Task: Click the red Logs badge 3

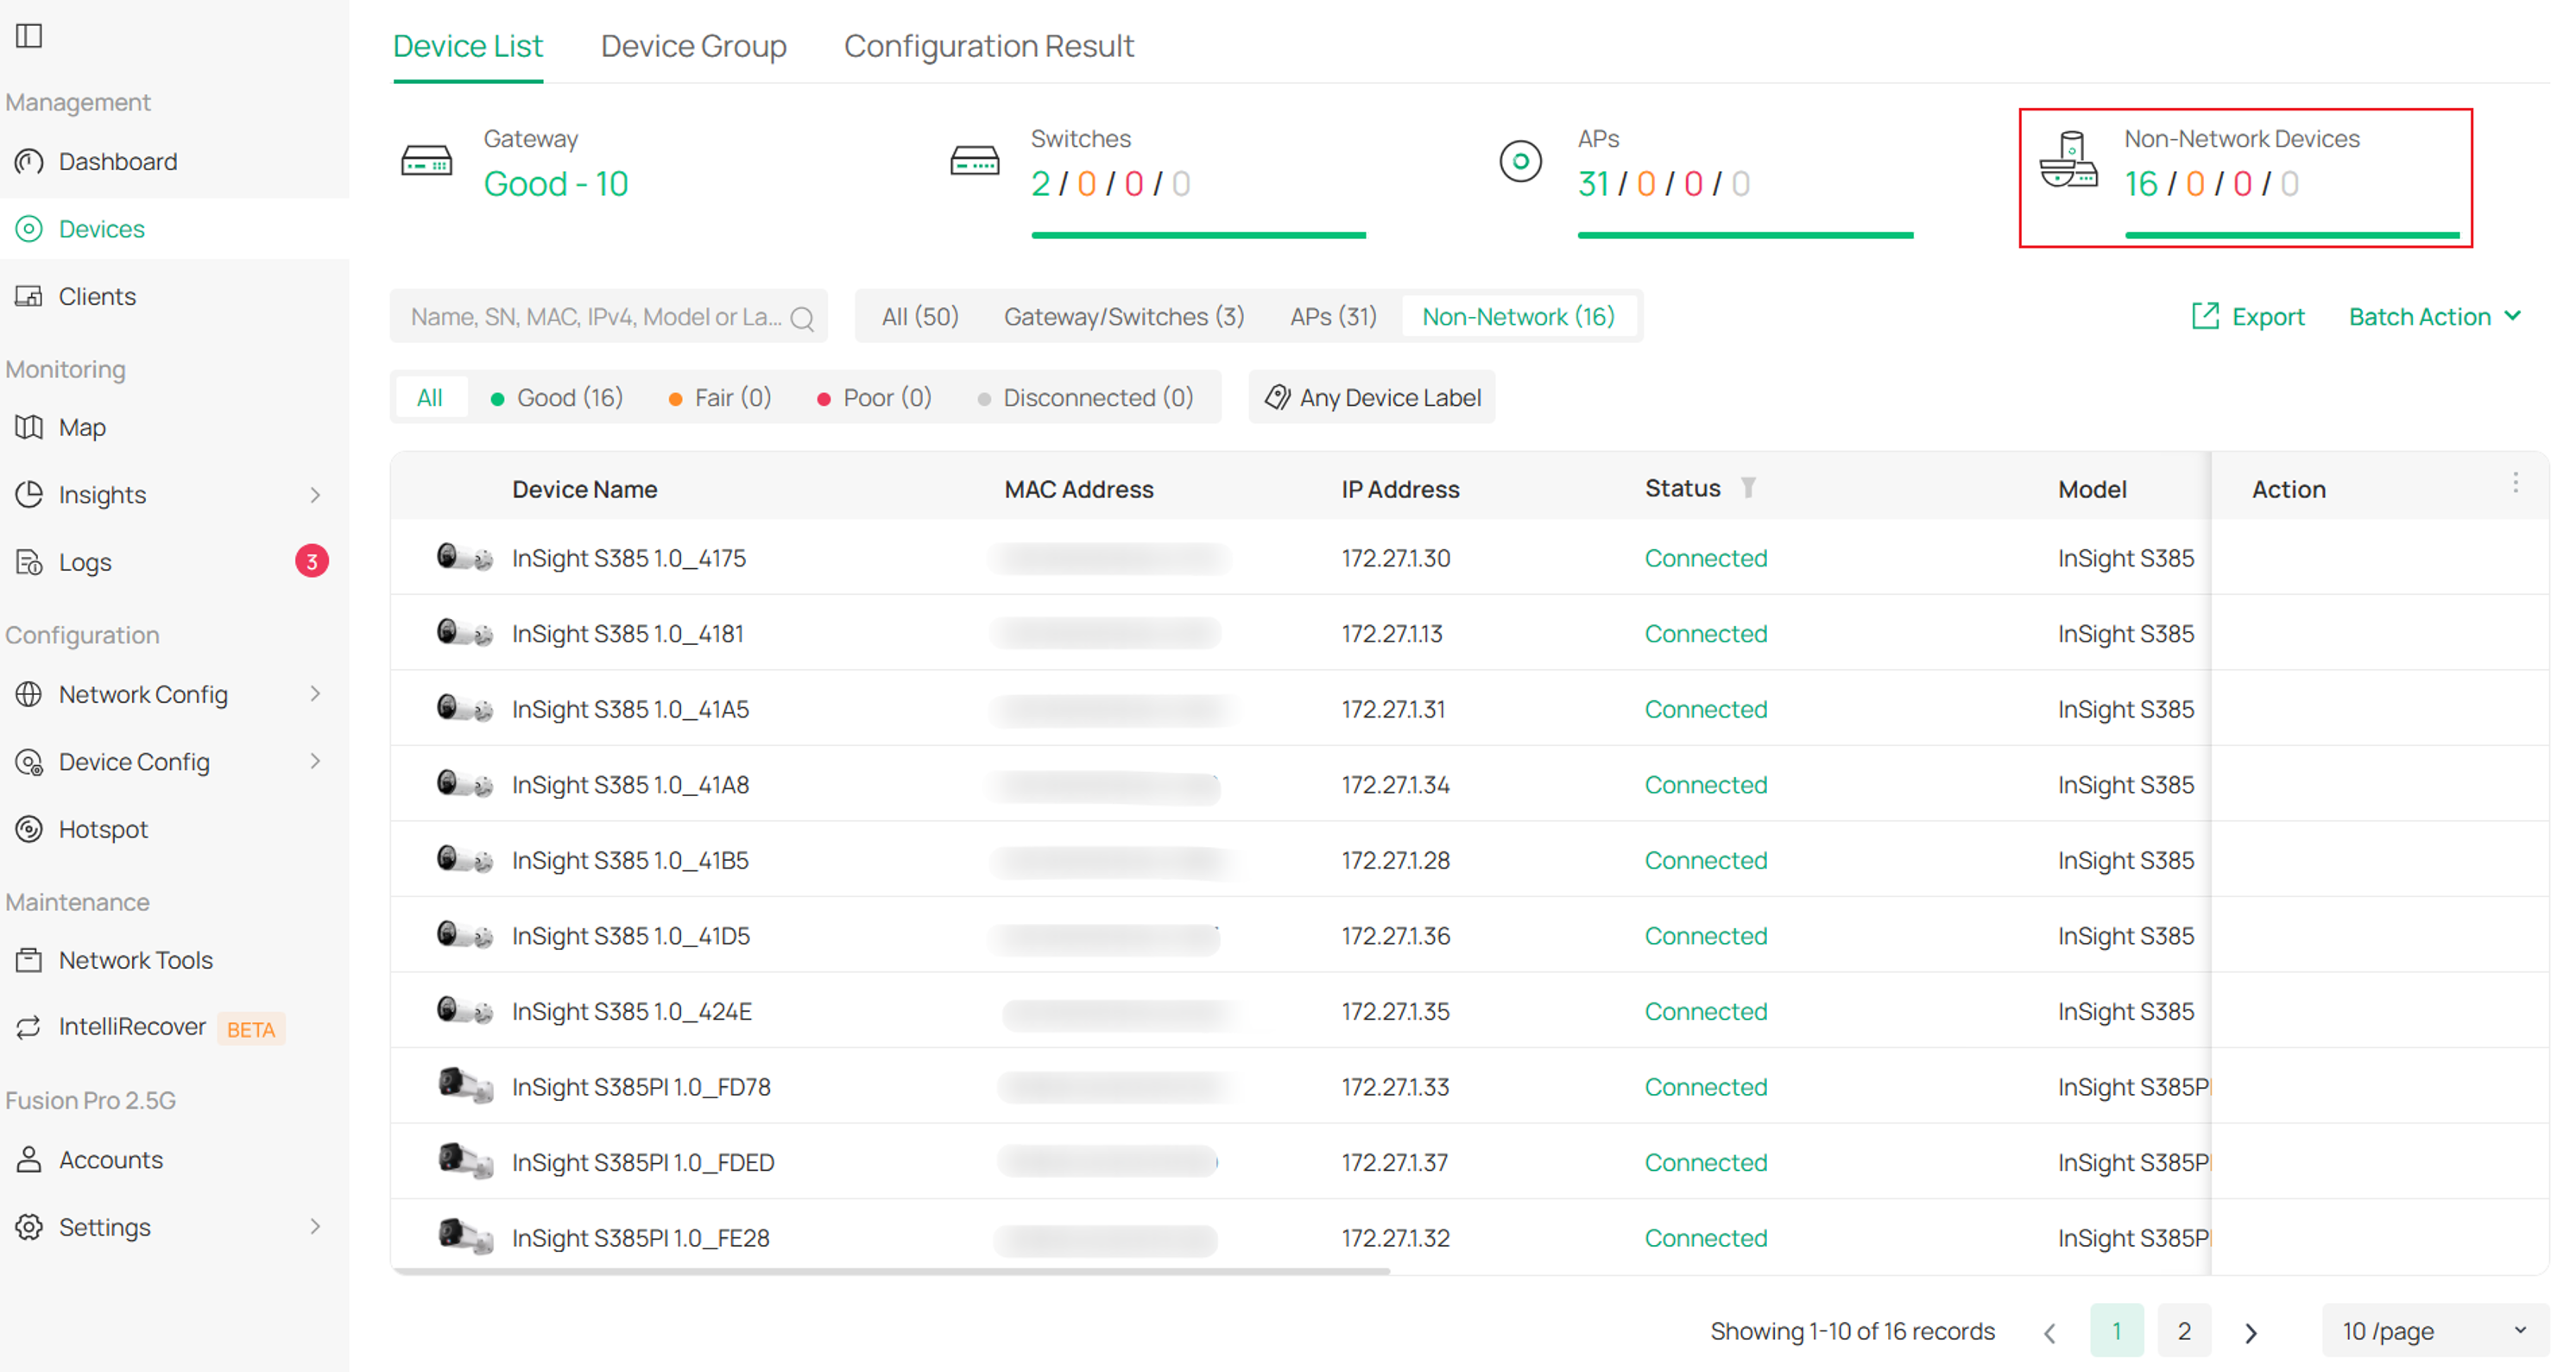Action: point(312,562)
